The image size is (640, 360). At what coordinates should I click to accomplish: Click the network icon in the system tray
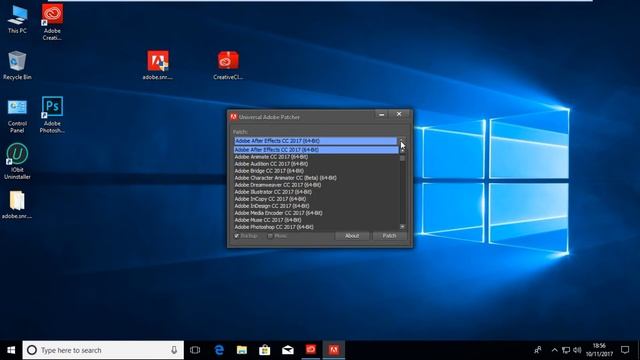566,350
